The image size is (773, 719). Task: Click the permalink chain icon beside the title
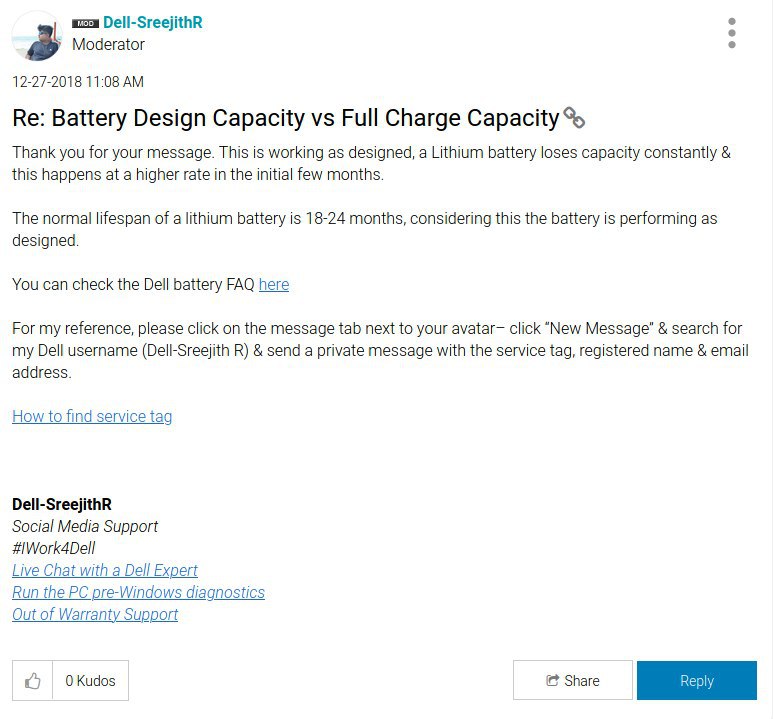click(574, 118)
